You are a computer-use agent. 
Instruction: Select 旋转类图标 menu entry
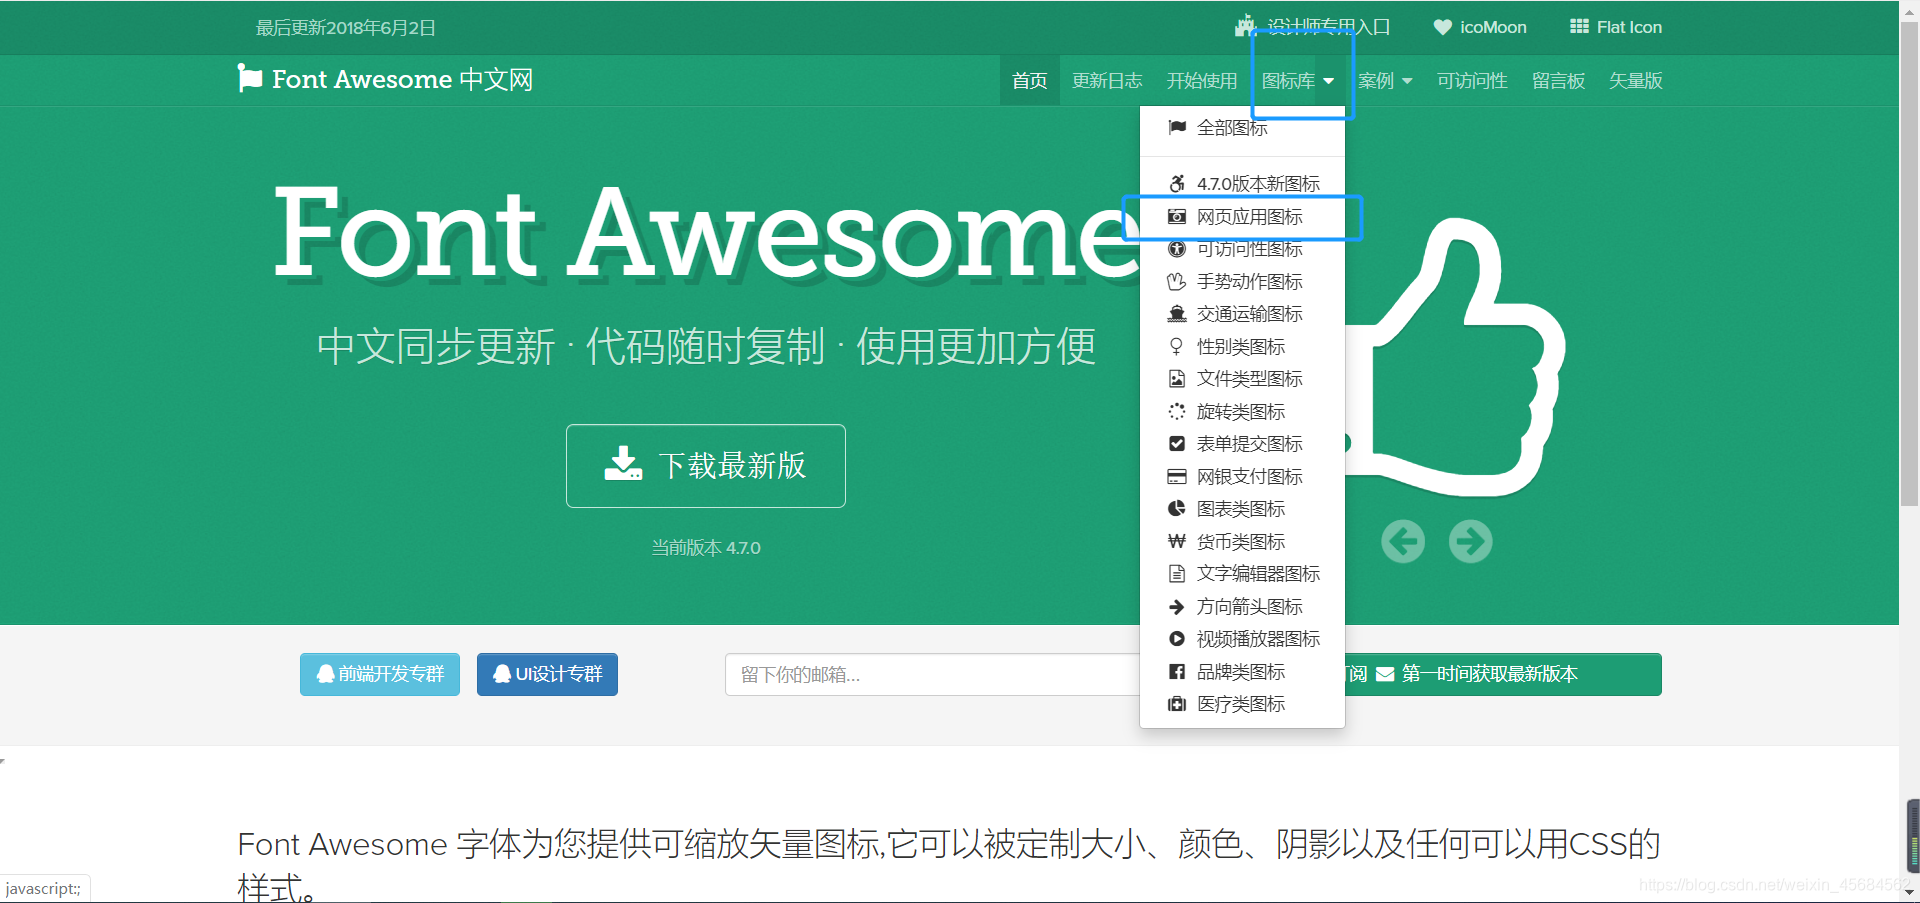[1242, 411]
